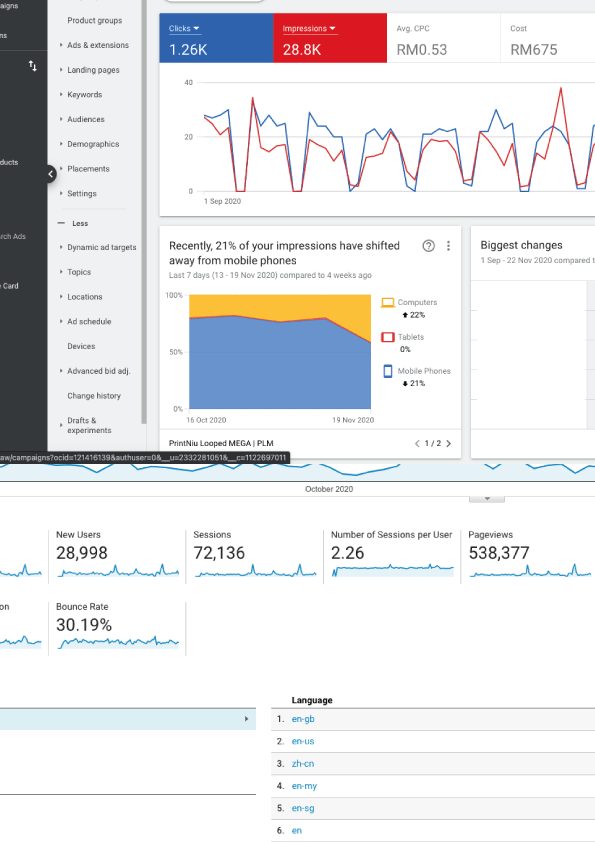Open help icon on impressions shift card
Image resolution: width=595 pixels, height=842 pixels.
click(x=429, y=246)
